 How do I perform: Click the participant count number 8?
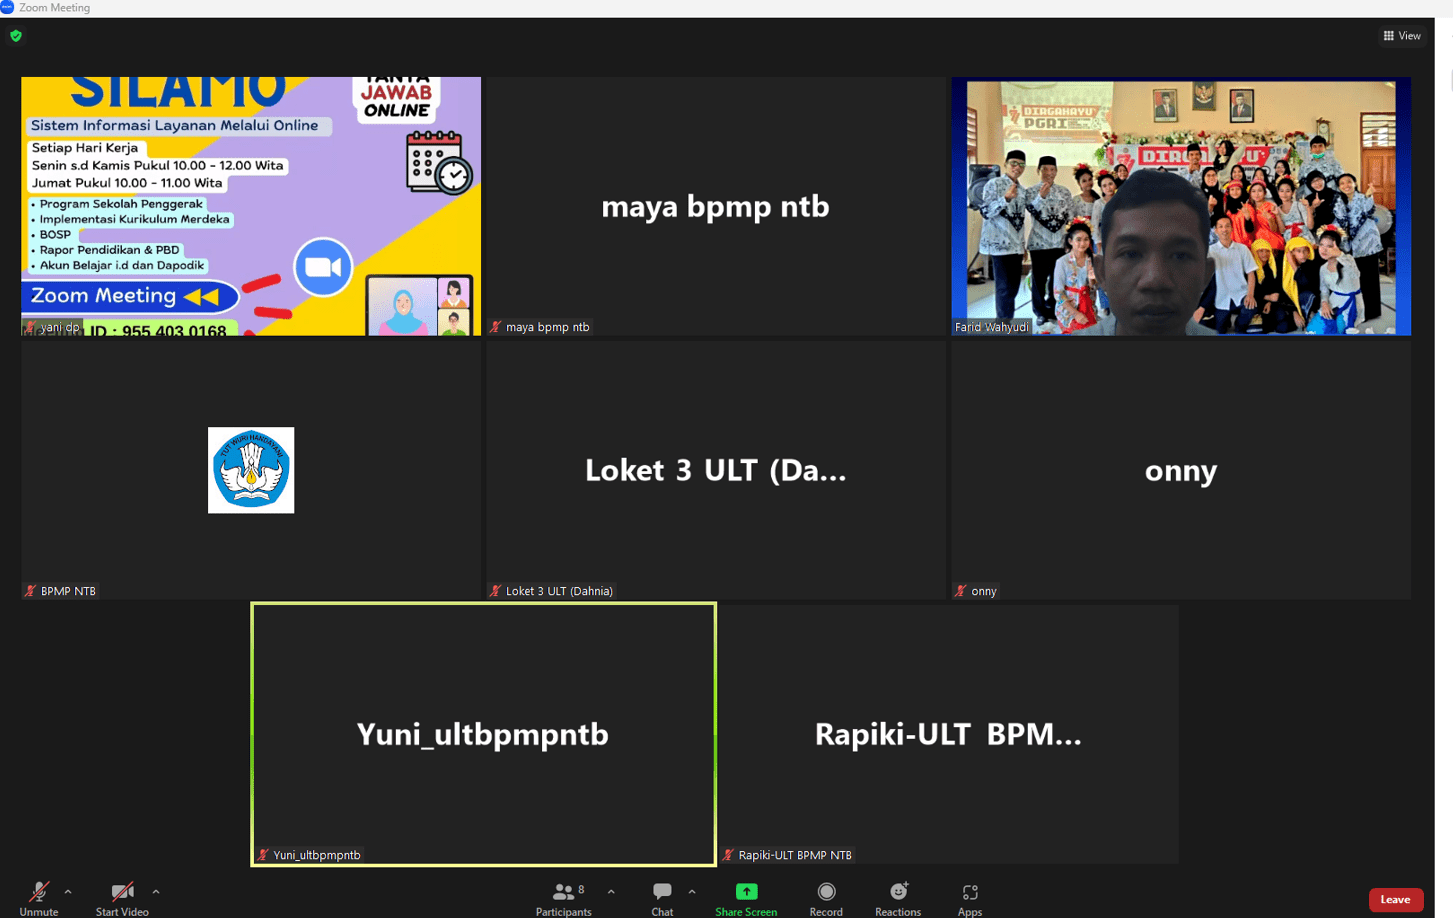(581, 889)
